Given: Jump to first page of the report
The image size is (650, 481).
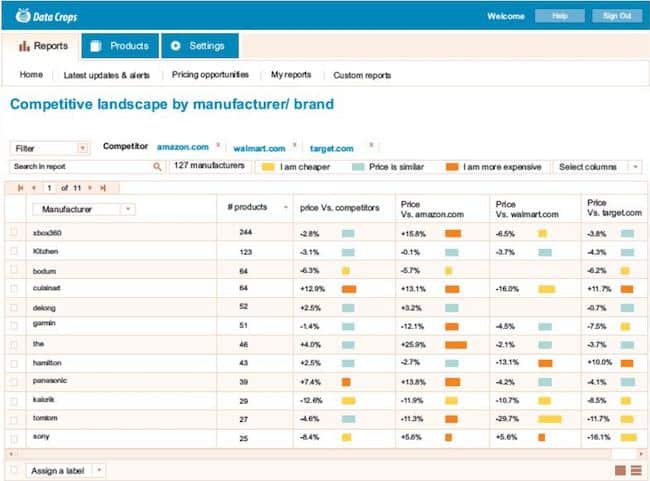Looking at the screenshot, I should click(19, 187).
